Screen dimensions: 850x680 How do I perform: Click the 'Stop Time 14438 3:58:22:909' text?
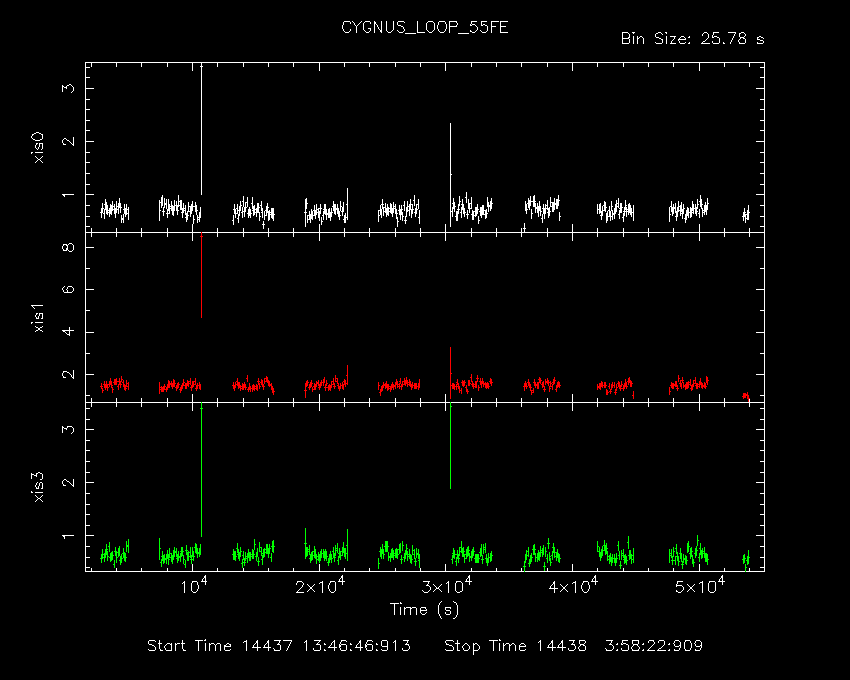coord(574,646)
